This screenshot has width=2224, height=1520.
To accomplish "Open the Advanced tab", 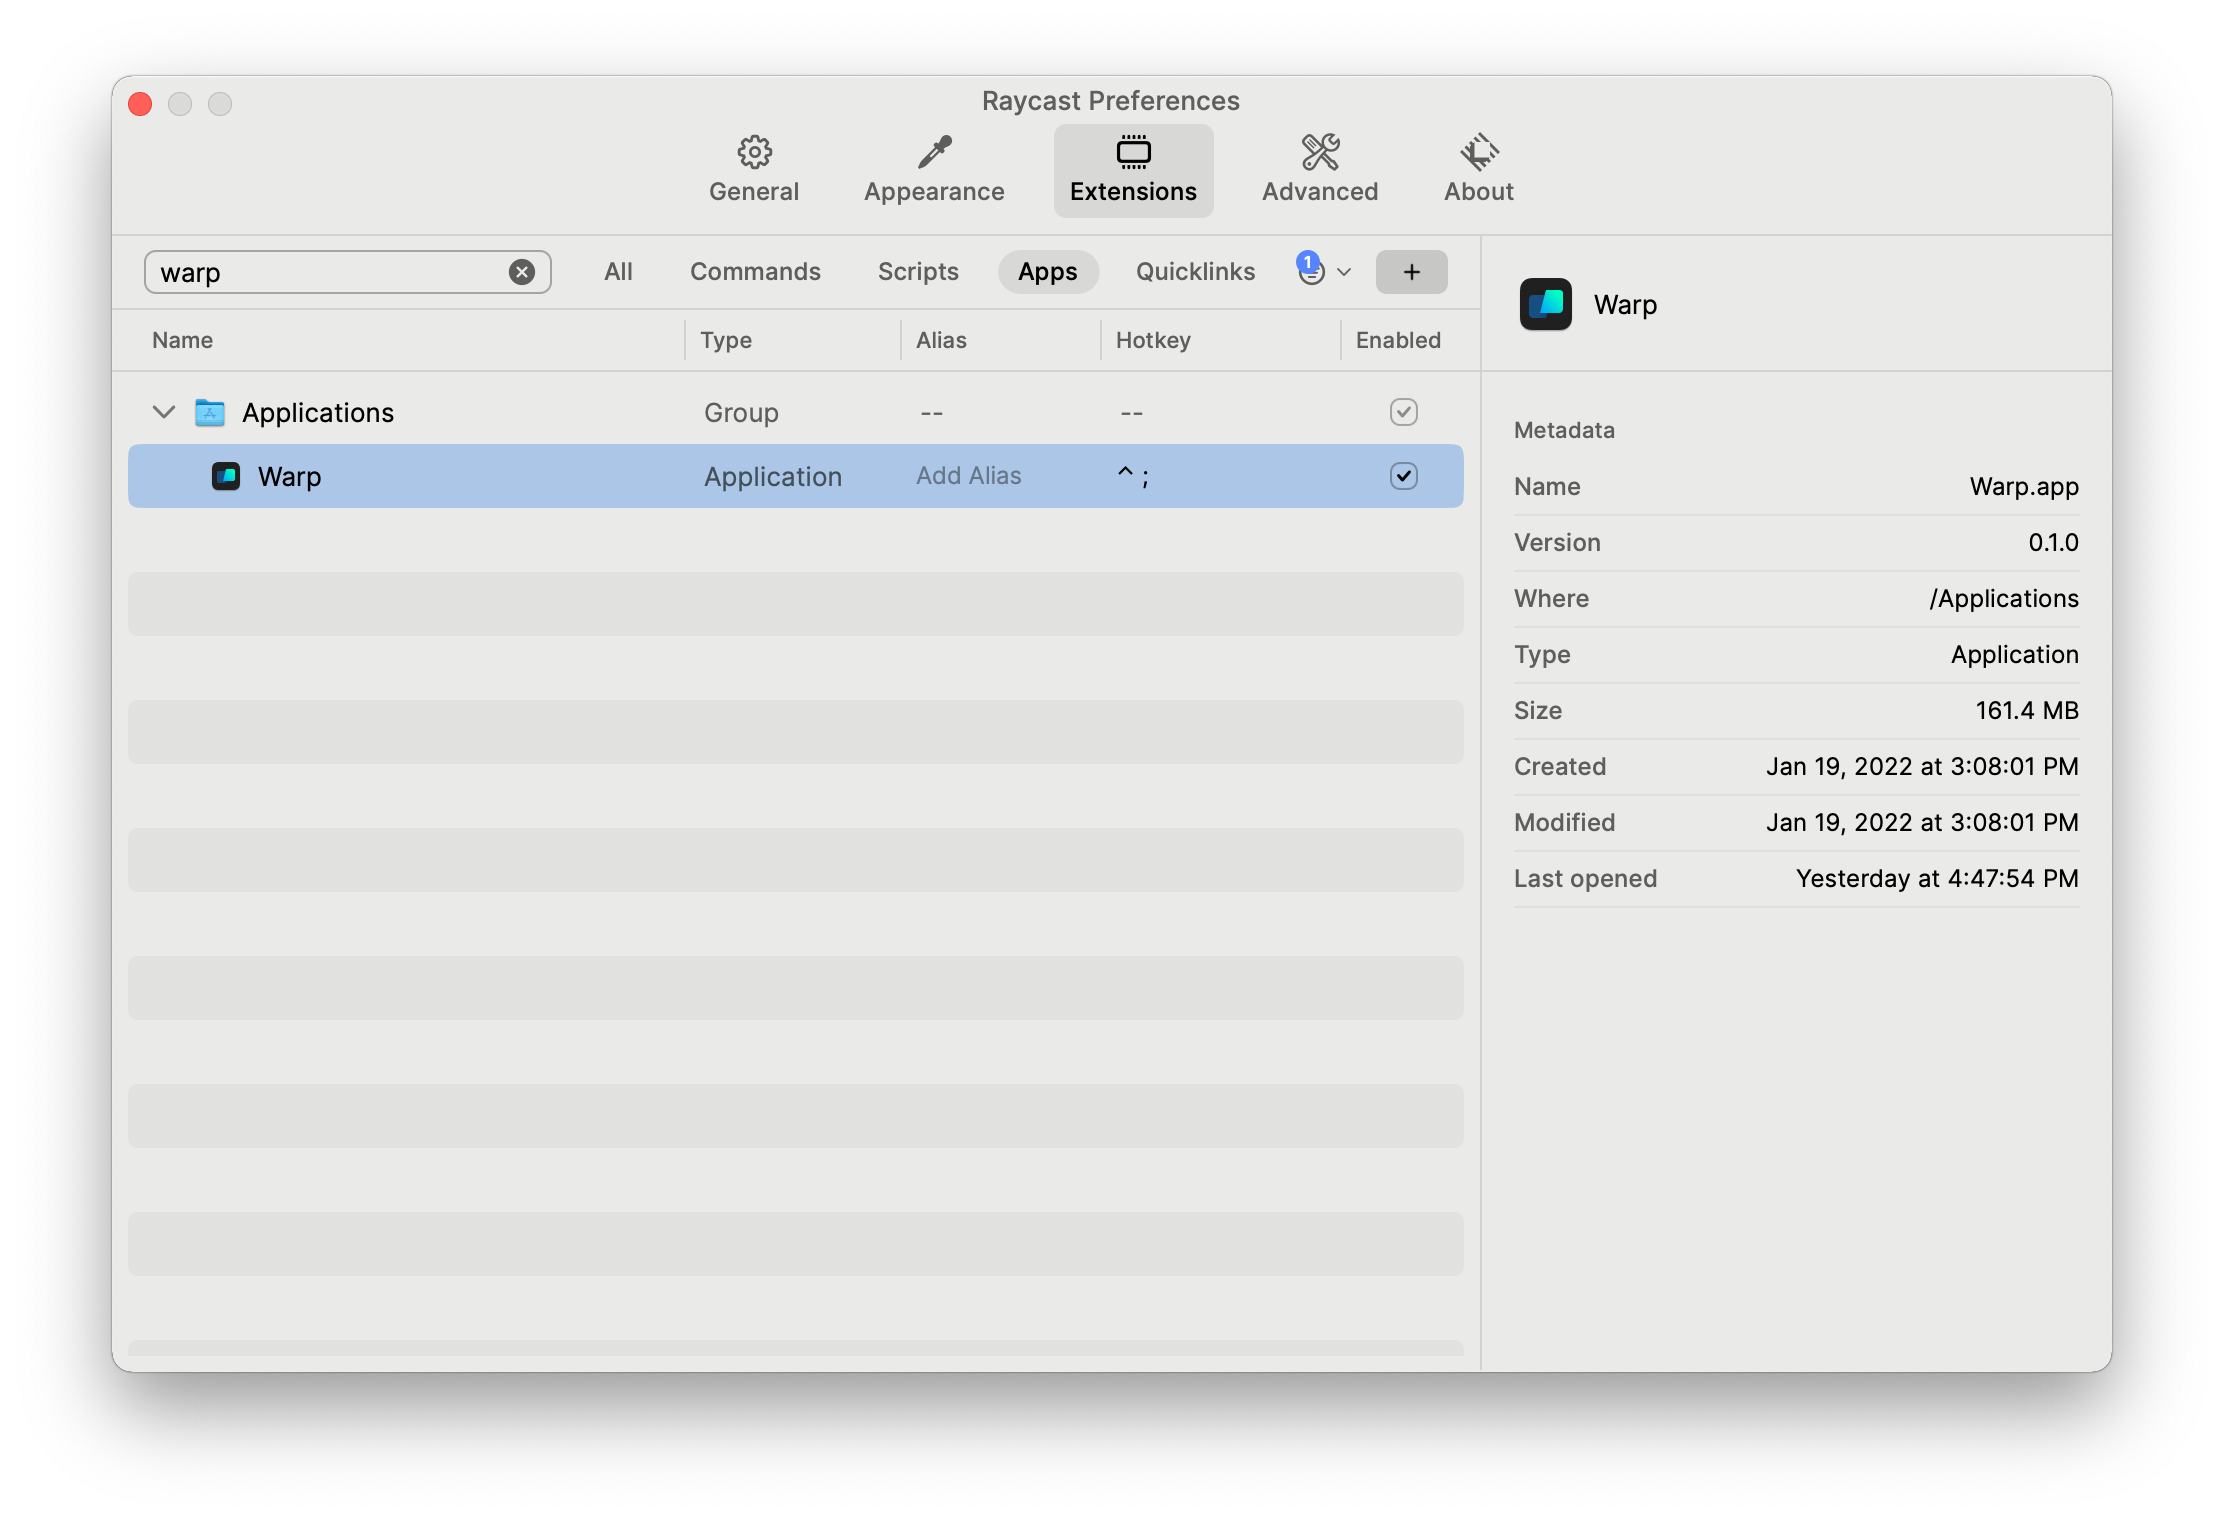I will point(1319,171).
